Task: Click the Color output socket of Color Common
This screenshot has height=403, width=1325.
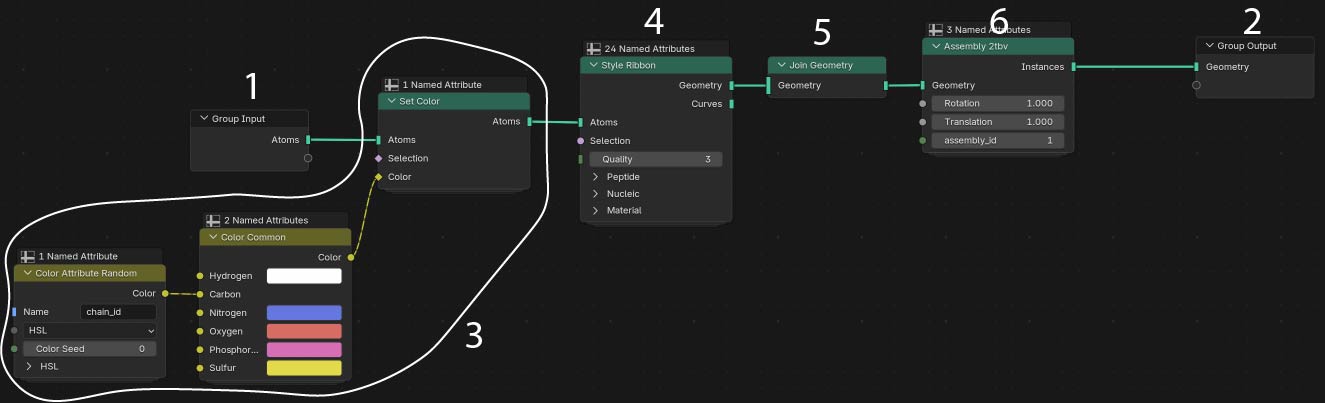Action: point(351,257)
